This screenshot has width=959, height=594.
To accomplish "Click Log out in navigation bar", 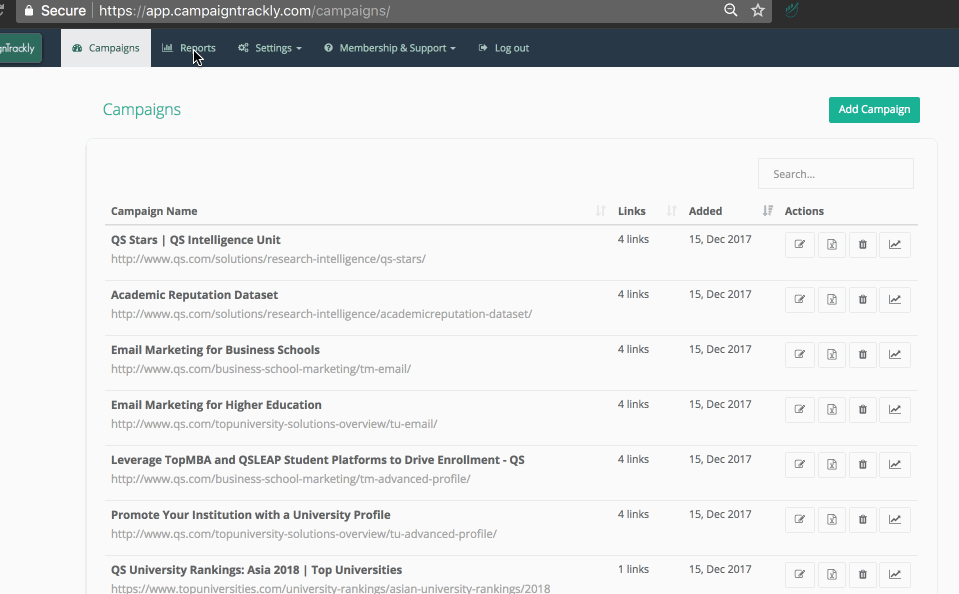I will (504, 48).
